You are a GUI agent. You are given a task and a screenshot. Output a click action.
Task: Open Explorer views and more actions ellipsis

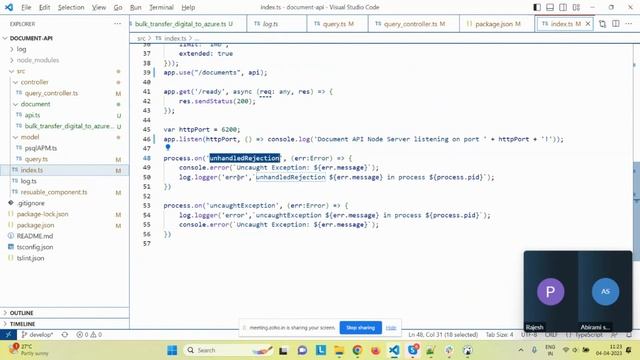(118, 24)
